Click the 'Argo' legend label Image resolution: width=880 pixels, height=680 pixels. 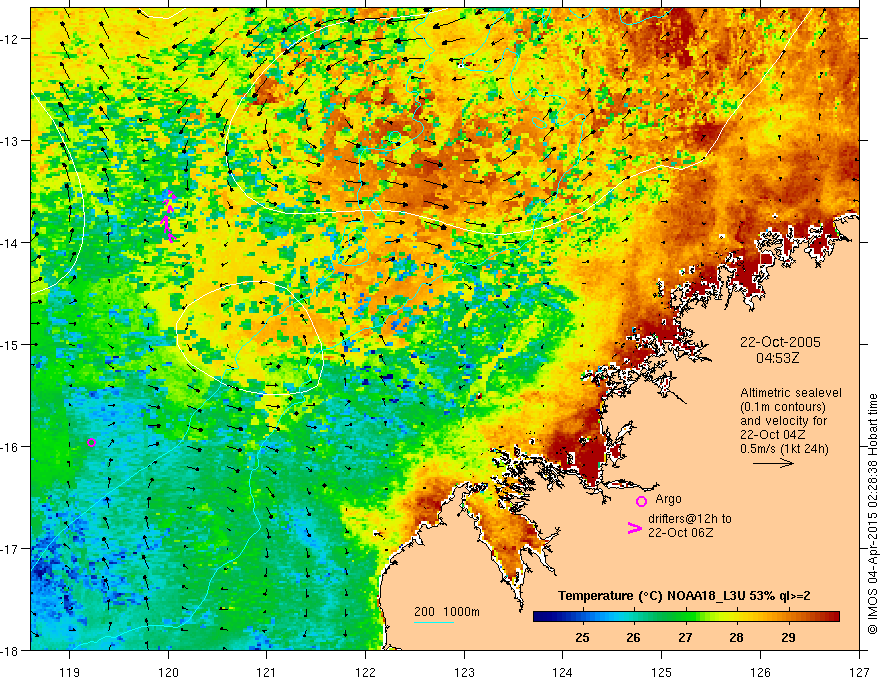[668, 499]
